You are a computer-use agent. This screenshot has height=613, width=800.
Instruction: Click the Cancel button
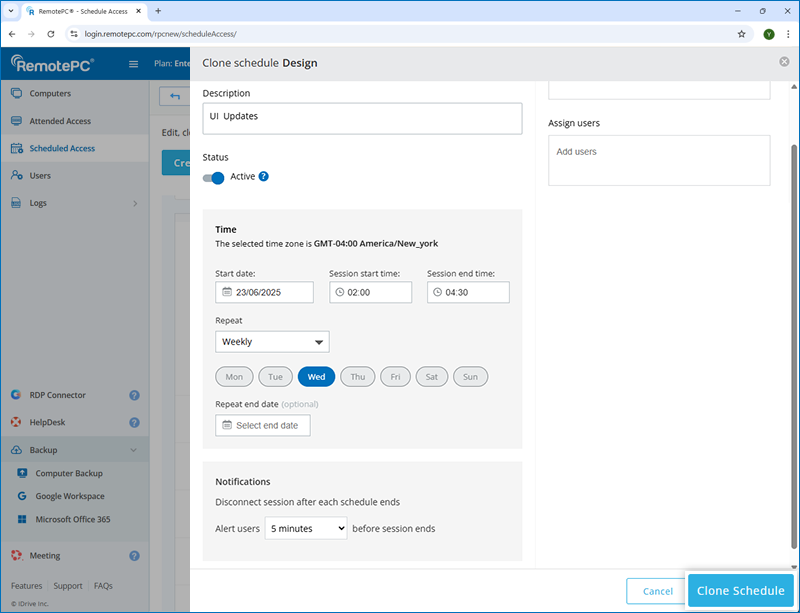click(657, 591)
